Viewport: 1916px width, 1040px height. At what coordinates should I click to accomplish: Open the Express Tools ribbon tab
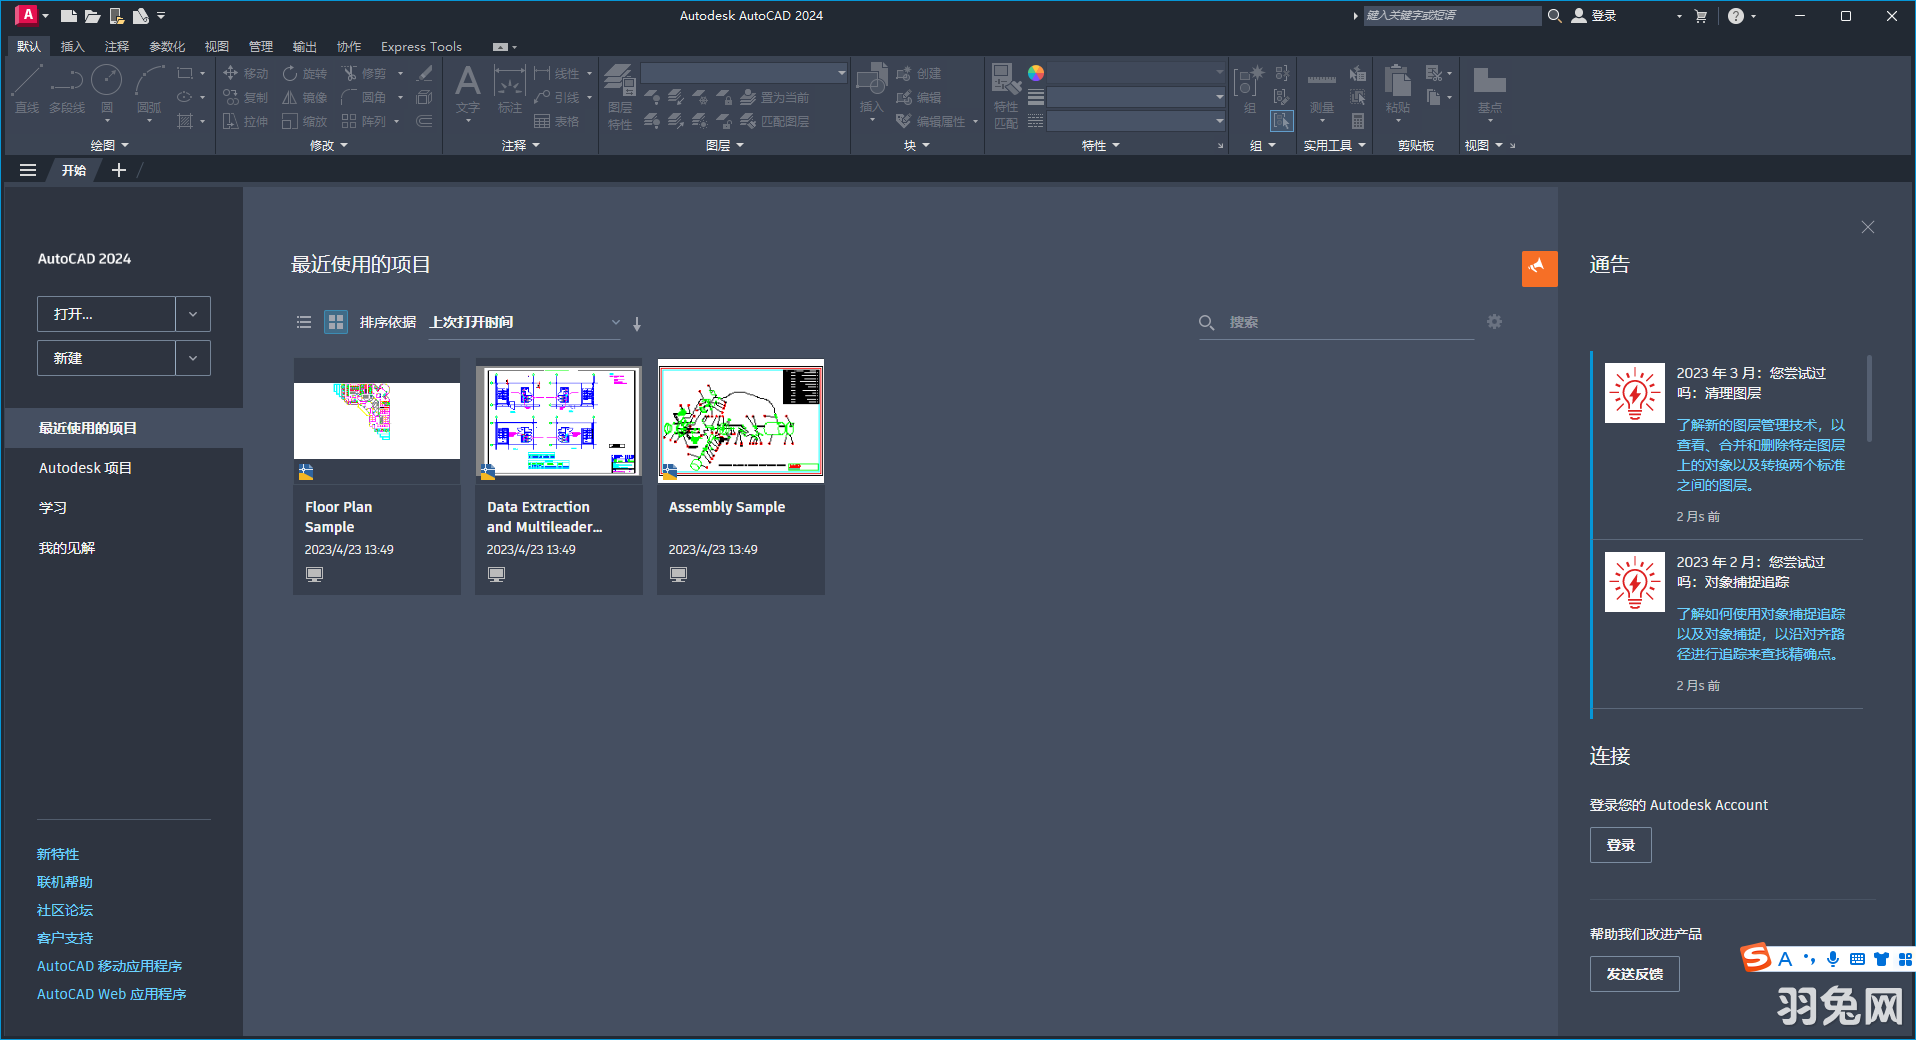421,46
